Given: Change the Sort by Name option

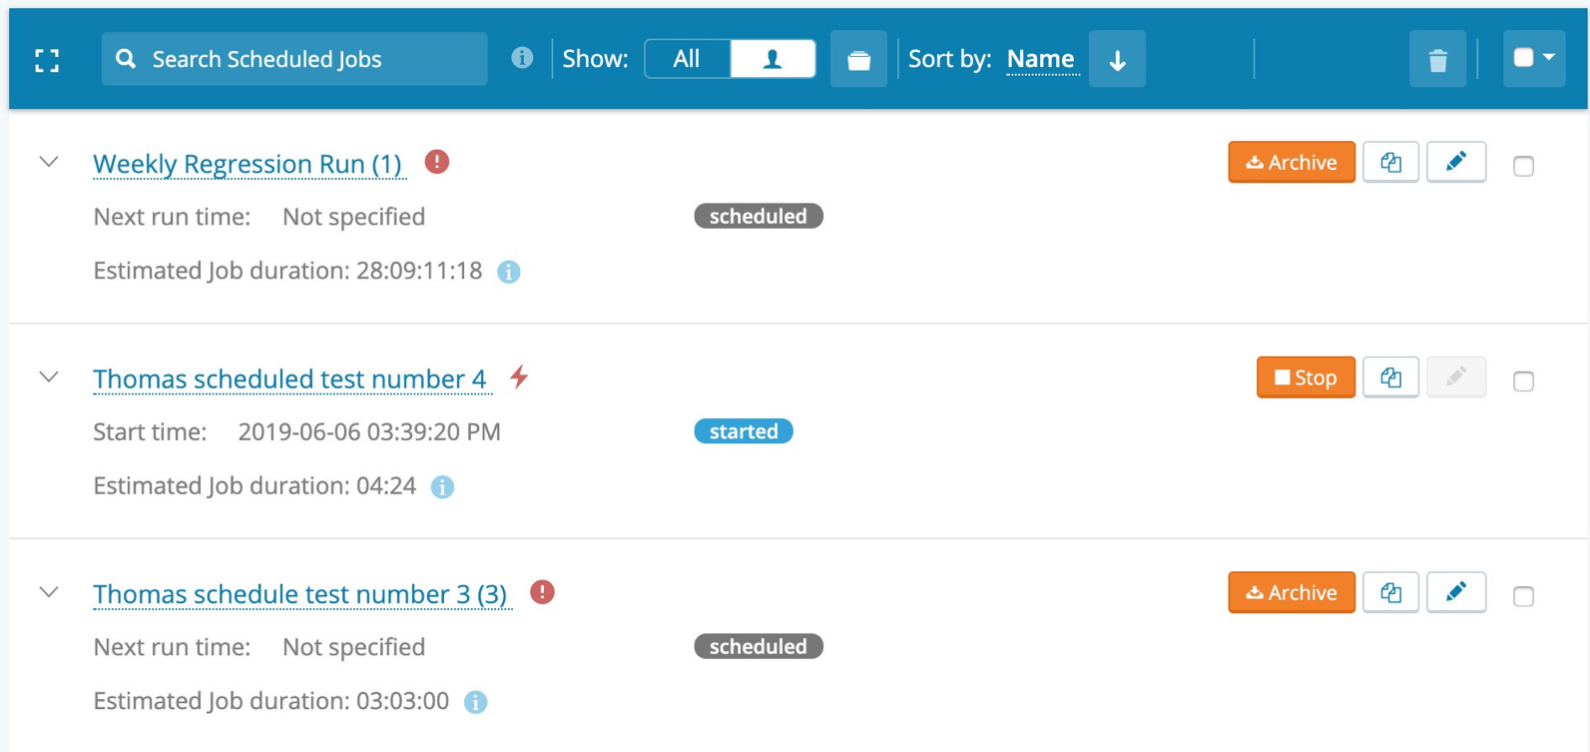Looking at the screenshot, I should tap(1041, 59).
